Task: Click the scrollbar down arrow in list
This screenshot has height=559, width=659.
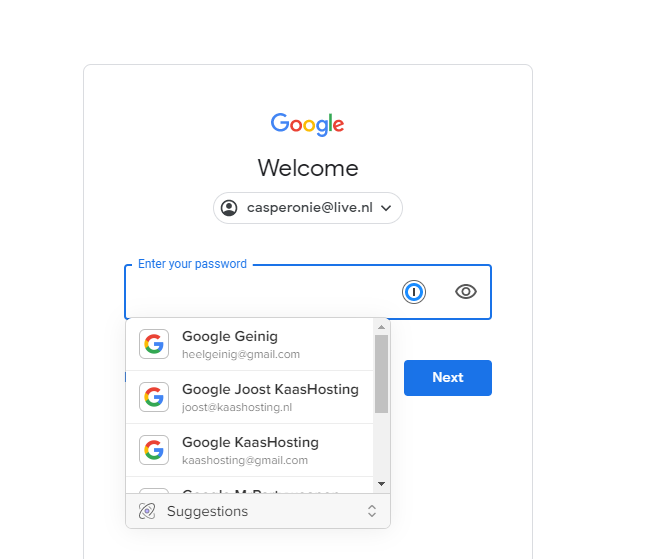Action: (x=381, y=484)
